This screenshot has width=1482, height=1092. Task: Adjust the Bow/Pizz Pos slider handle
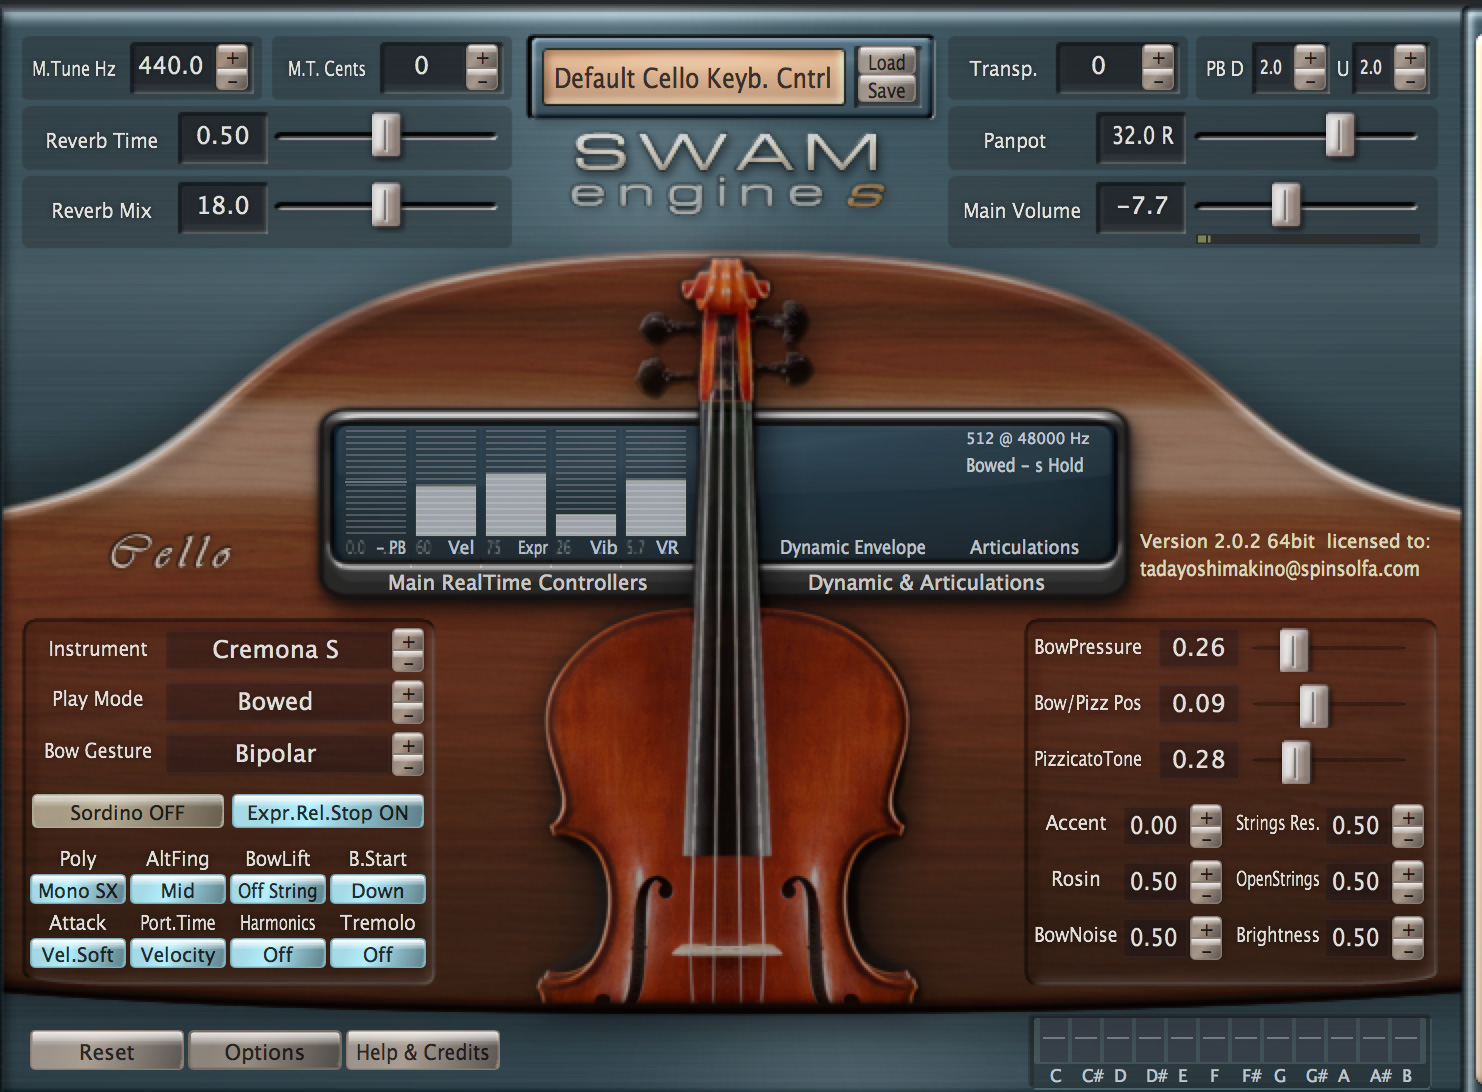coord(1314,706)
